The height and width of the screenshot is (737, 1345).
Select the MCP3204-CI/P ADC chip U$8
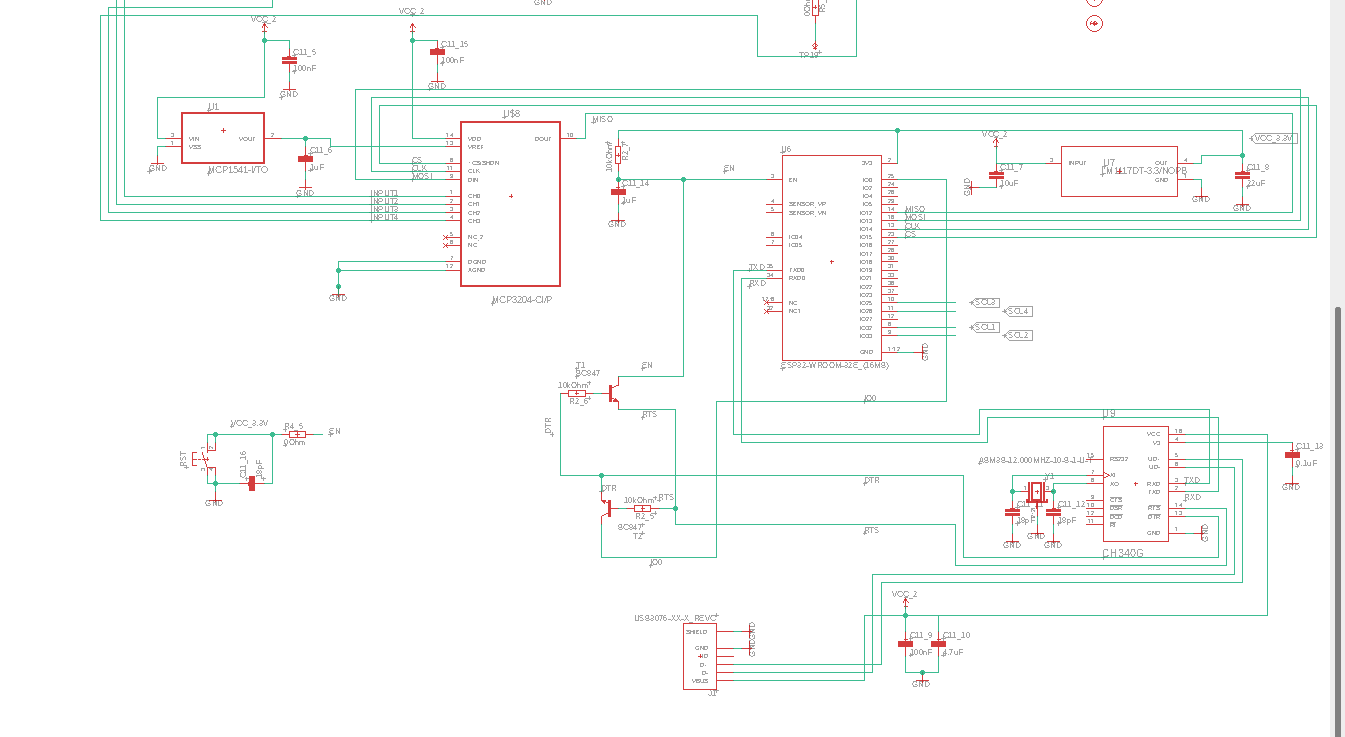[510, 204]
